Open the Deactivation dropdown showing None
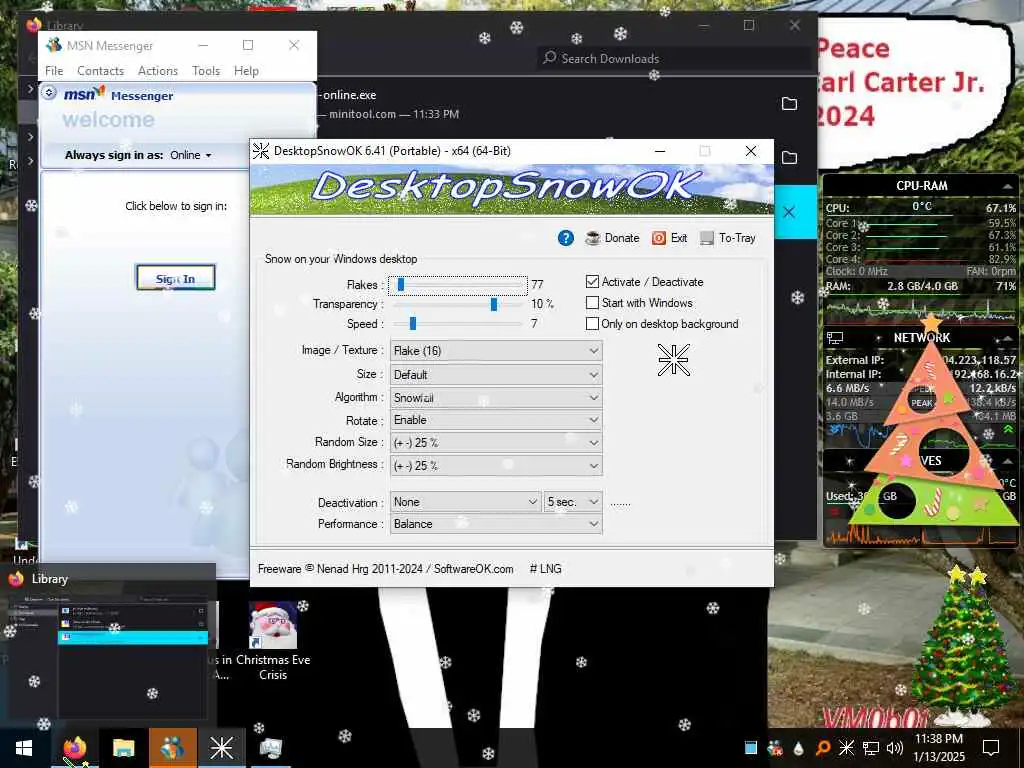1024x768 pixels. tap(465, 502)
